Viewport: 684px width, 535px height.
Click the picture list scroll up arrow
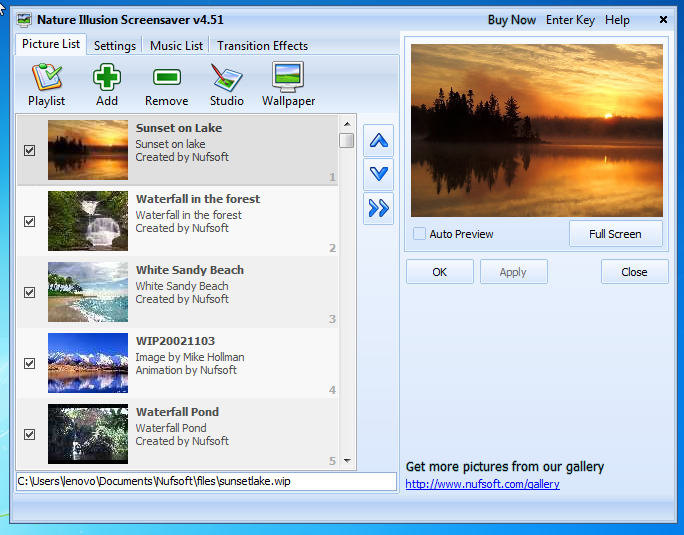pyautogui.click(x=347, y=124)
